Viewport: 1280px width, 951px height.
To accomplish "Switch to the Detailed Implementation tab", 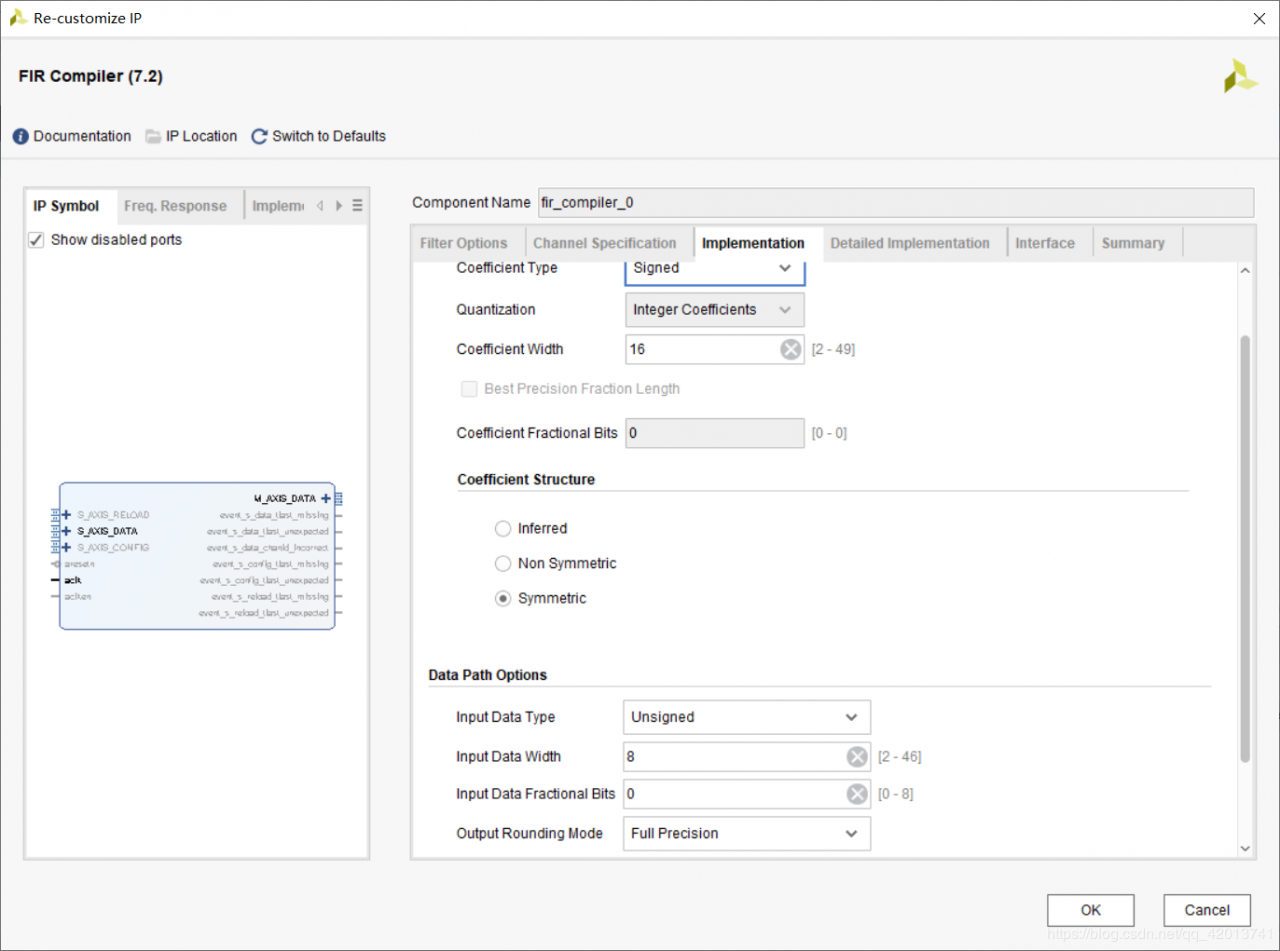I will click(x=910, y=243).
